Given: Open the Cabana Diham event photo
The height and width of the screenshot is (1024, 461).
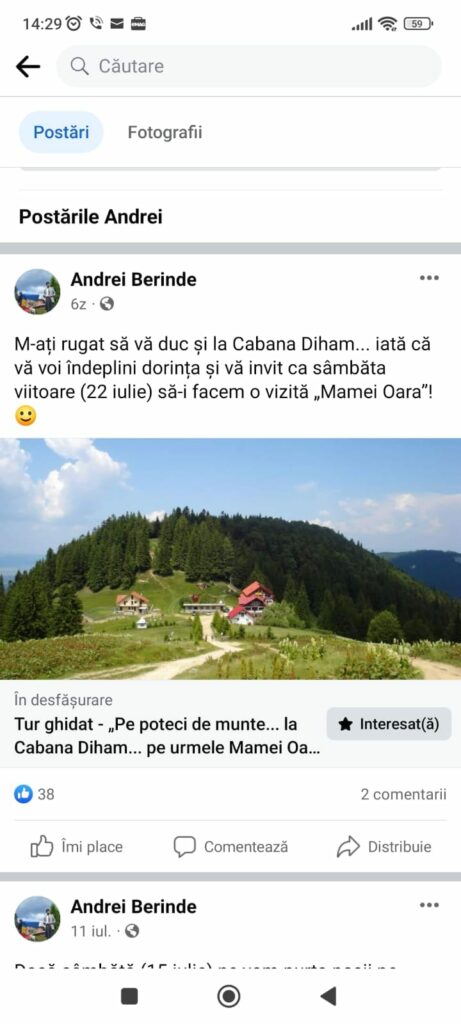Looking at the screenshot, I should point(230,559).
